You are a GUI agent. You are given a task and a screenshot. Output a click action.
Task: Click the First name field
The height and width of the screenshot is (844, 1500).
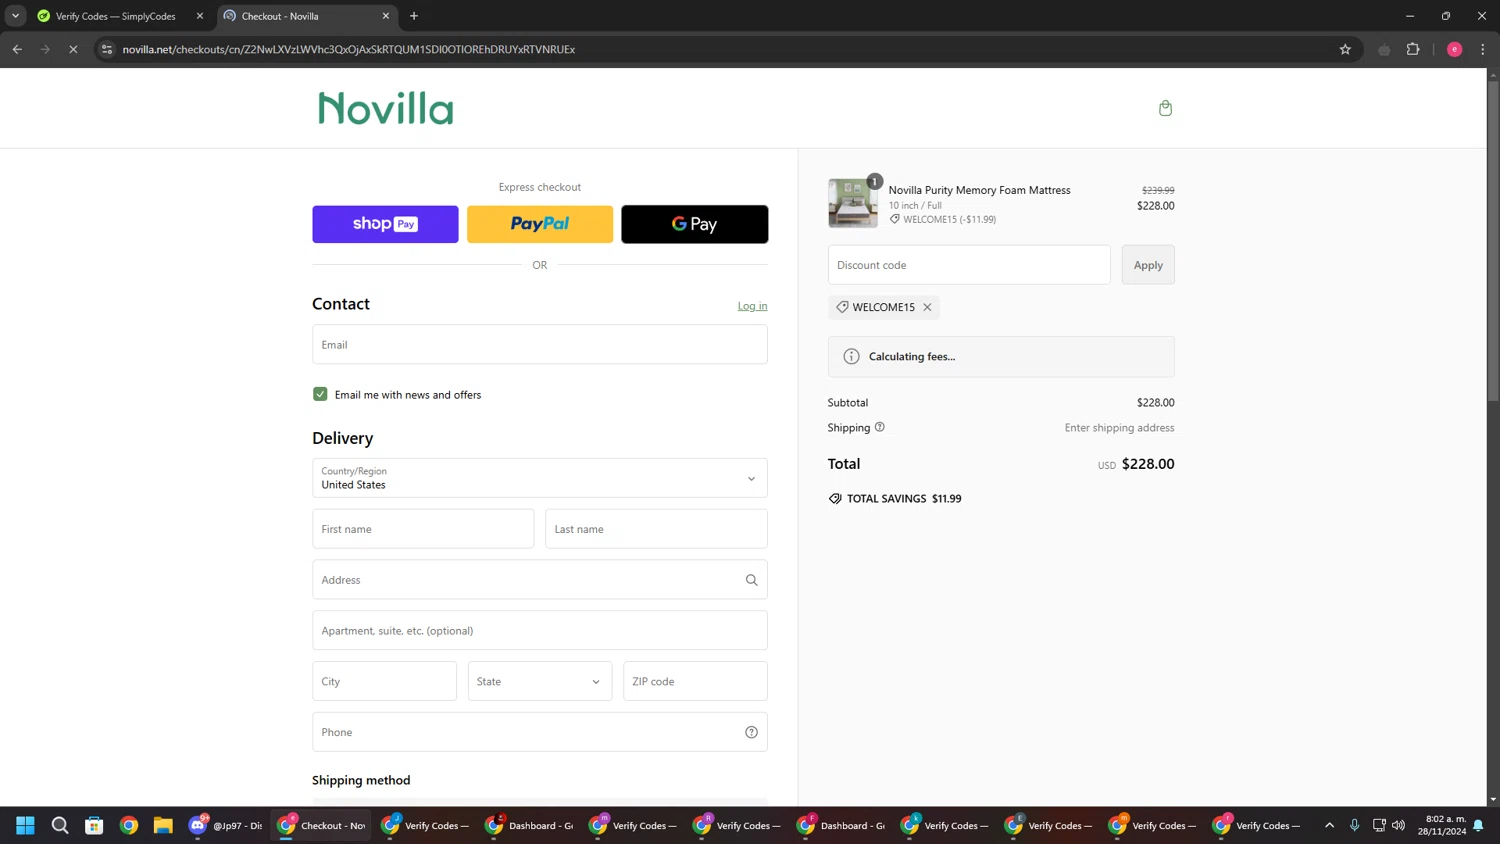[423, 529]
